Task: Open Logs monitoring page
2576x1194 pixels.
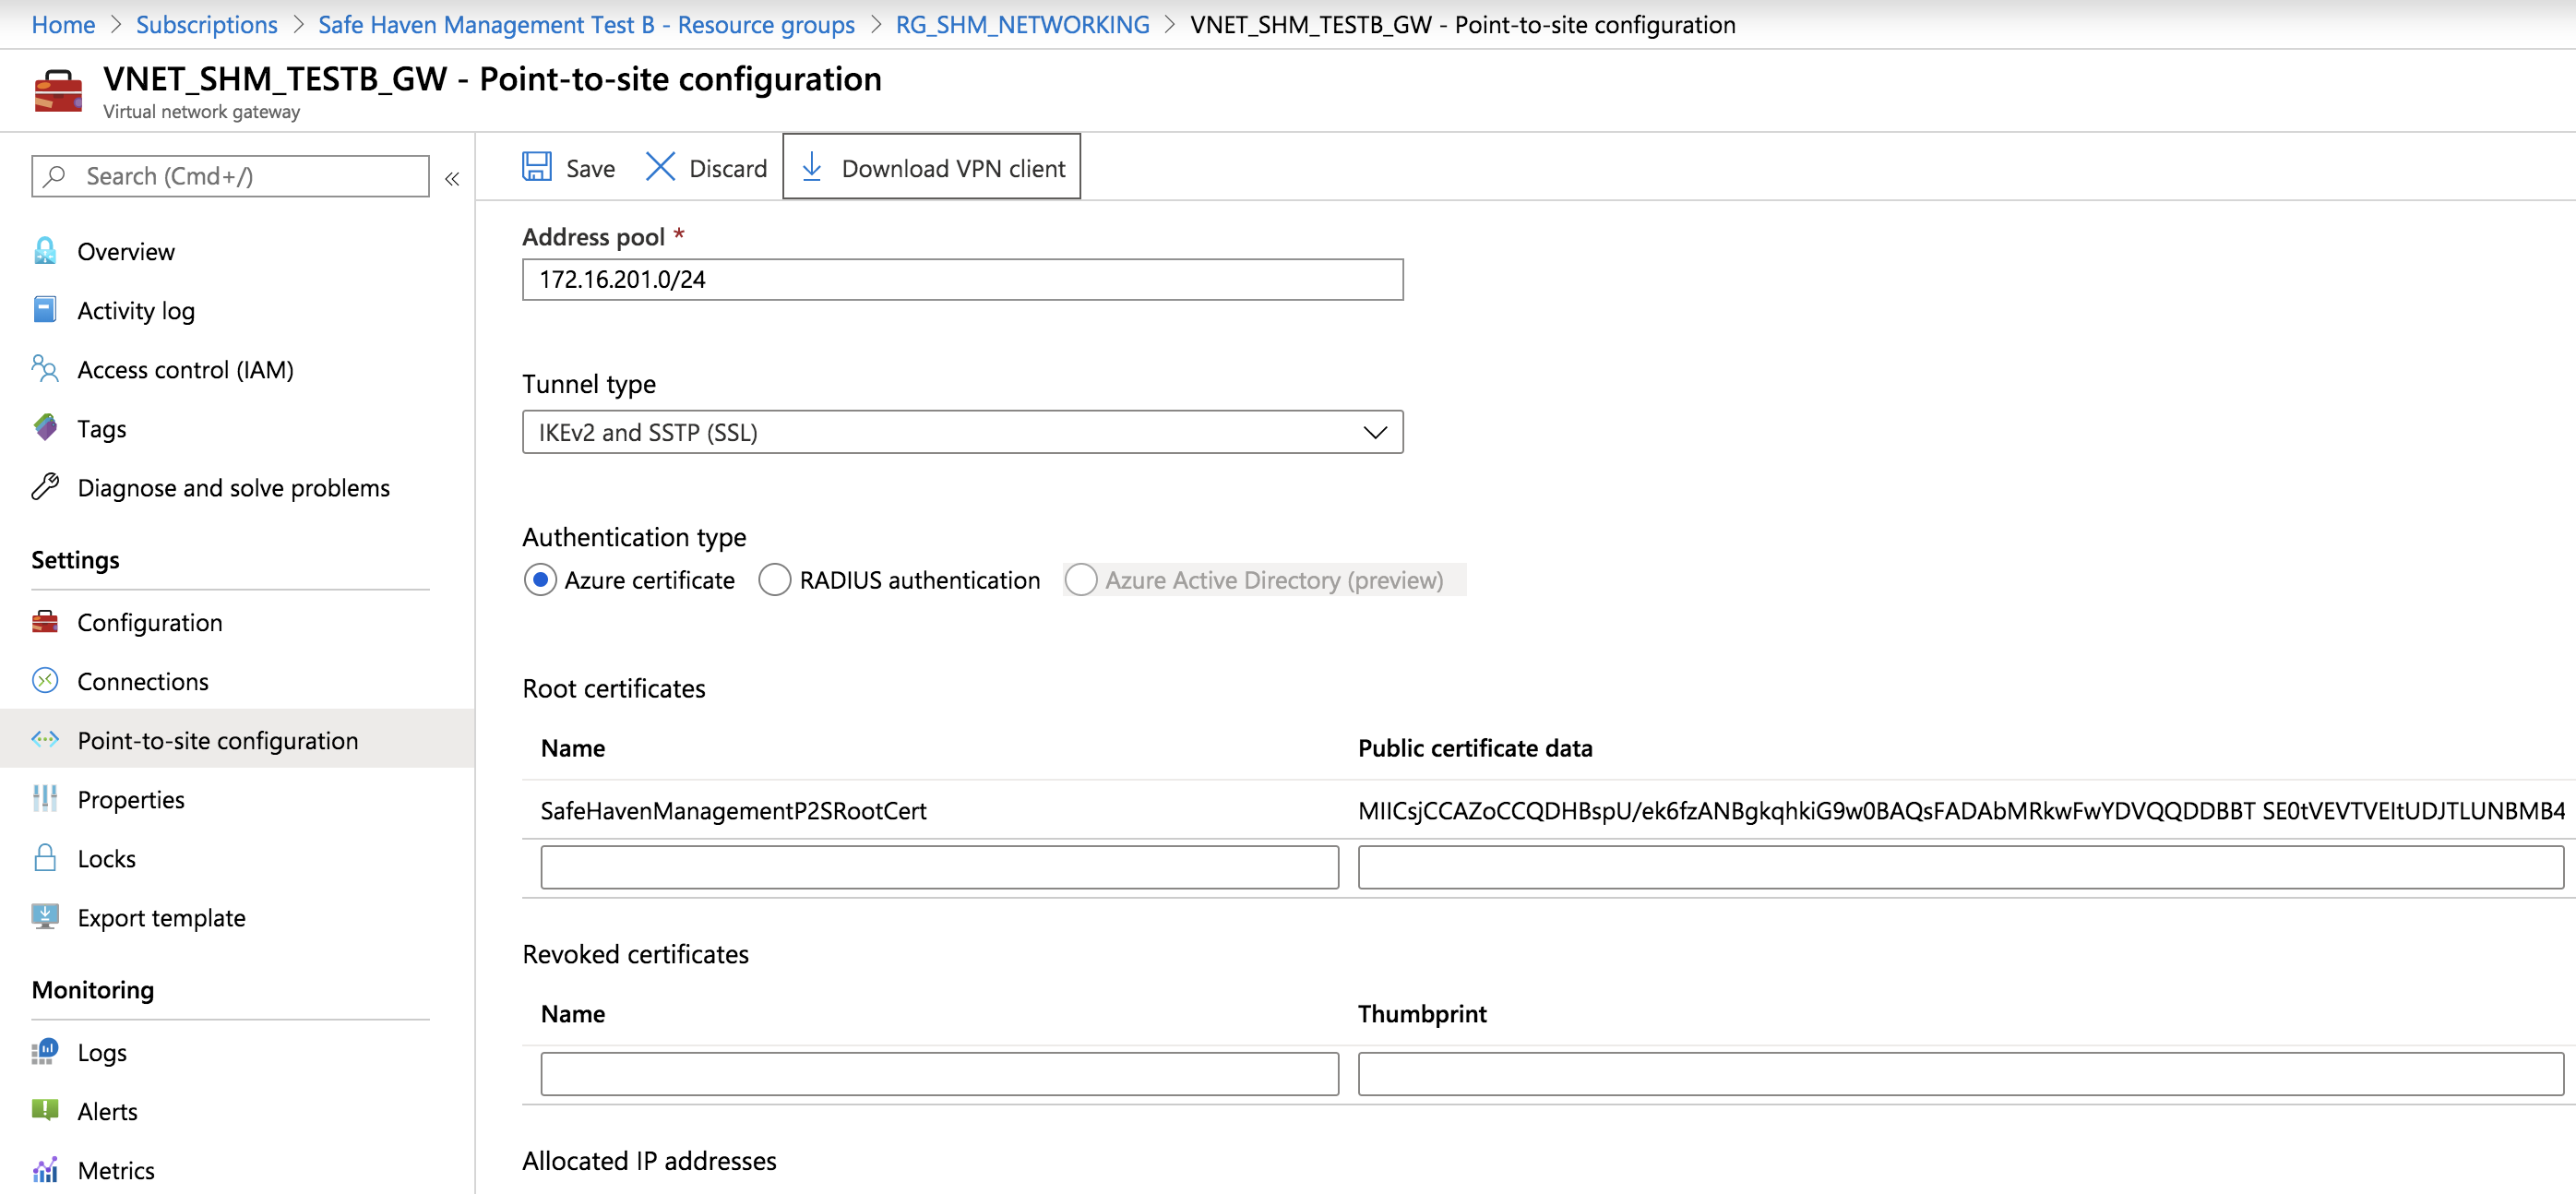Action: (x=102, y=1053)
